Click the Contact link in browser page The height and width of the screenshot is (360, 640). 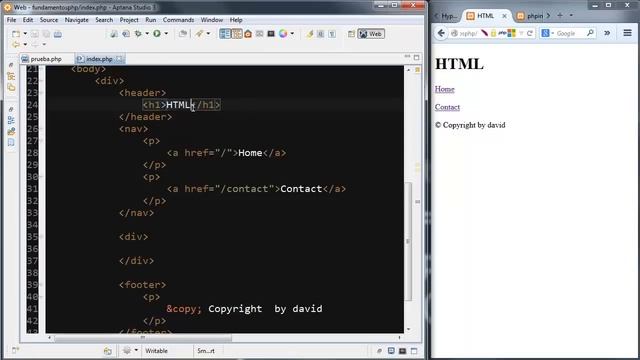447,107
